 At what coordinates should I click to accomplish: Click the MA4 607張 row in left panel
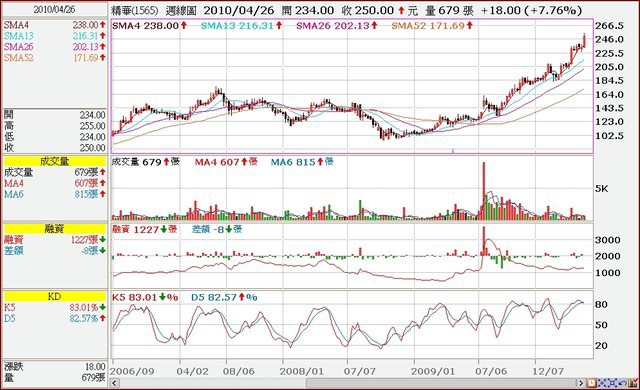(x=55, y=183)
